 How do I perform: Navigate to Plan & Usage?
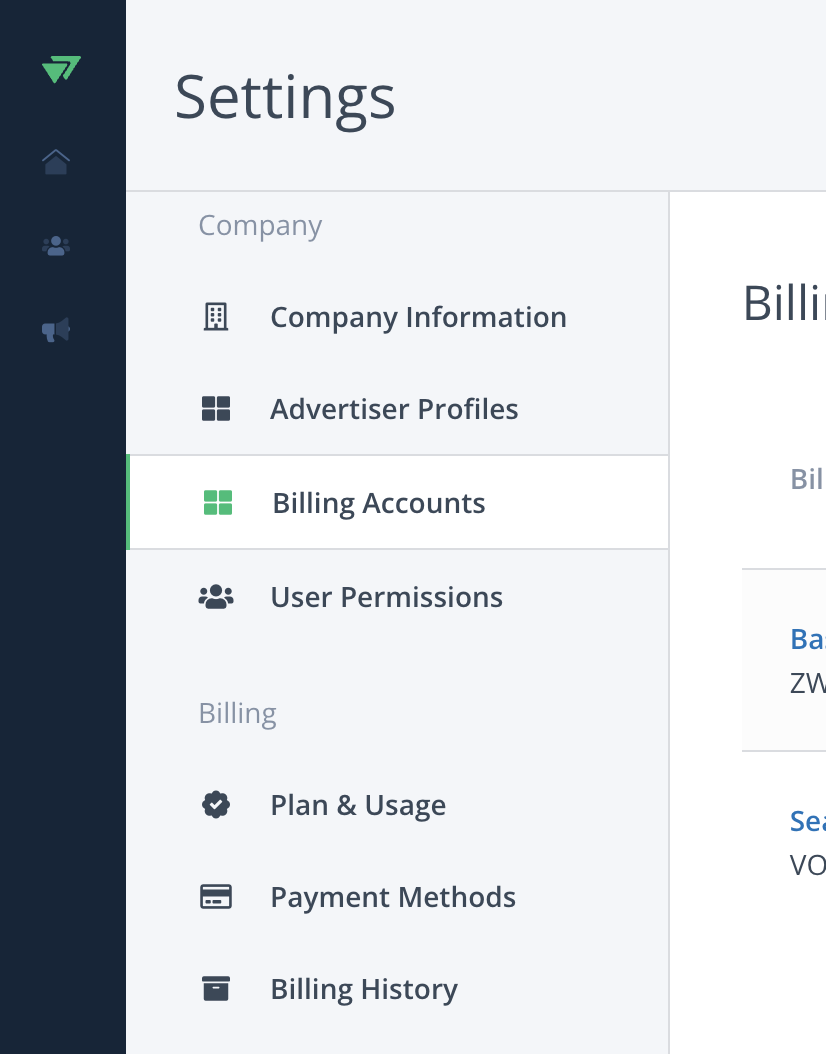click(x=358, y=805)
